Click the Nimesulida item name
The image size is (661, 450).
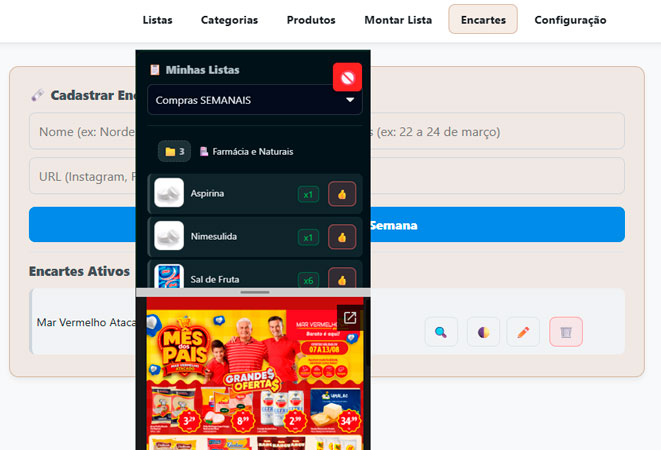pyautogui.click(x=214, y=236)
